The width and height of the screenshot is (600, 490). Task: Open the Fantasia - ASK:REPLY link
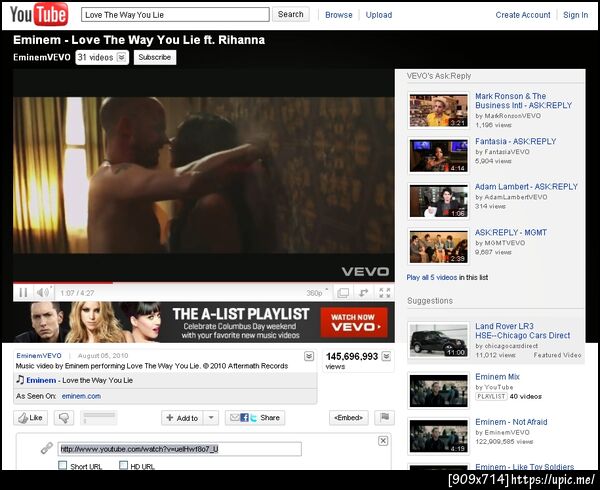click(515, 142)
